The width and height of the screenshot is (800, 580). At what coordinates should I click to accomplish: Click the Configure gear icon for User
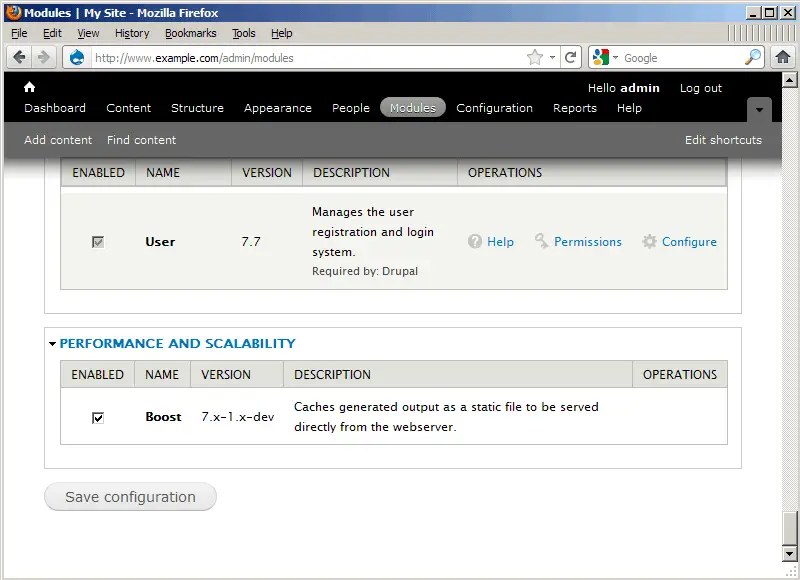click(x=649, y=241)
